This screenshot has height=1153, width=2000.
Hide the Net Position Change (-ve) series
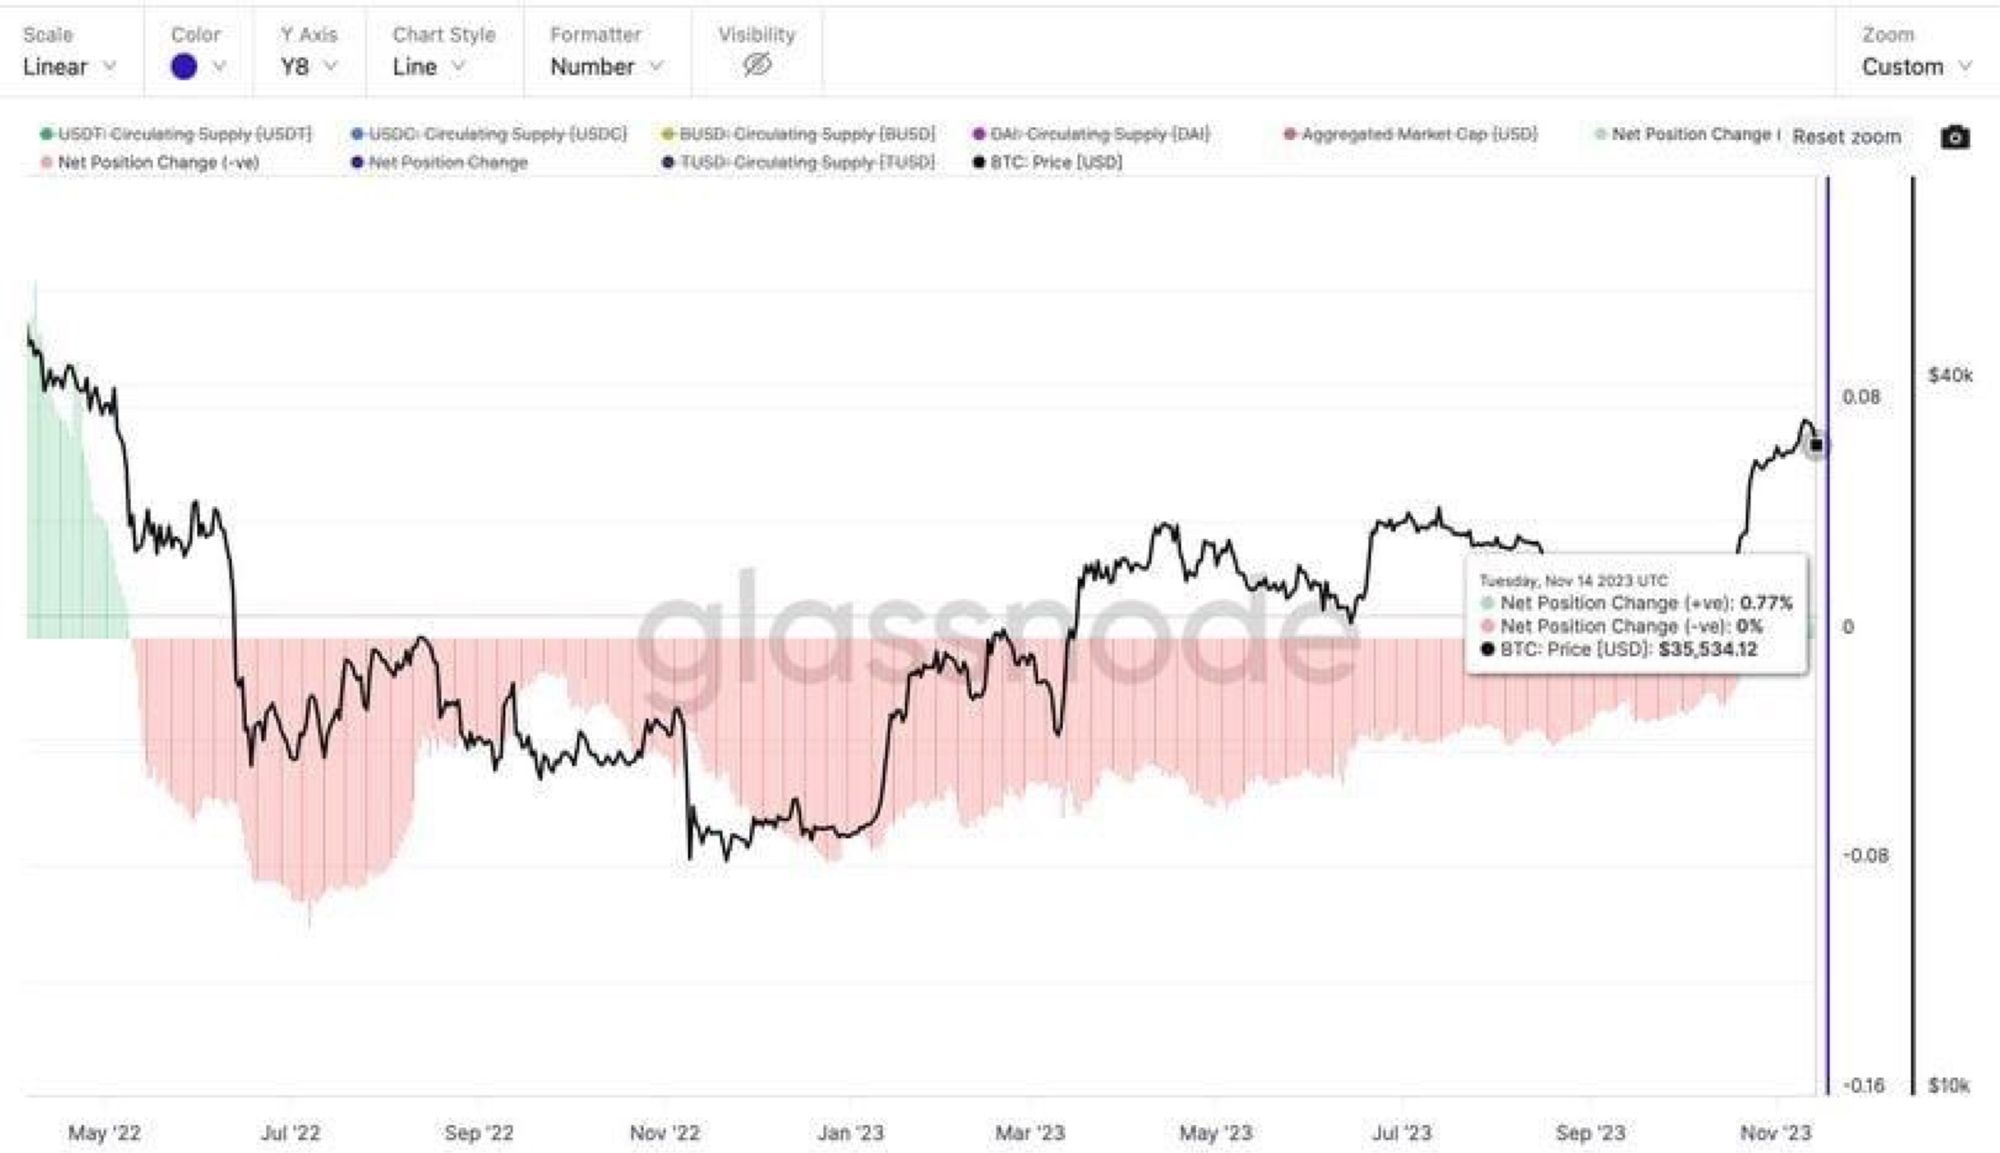[x=150, y=161]
